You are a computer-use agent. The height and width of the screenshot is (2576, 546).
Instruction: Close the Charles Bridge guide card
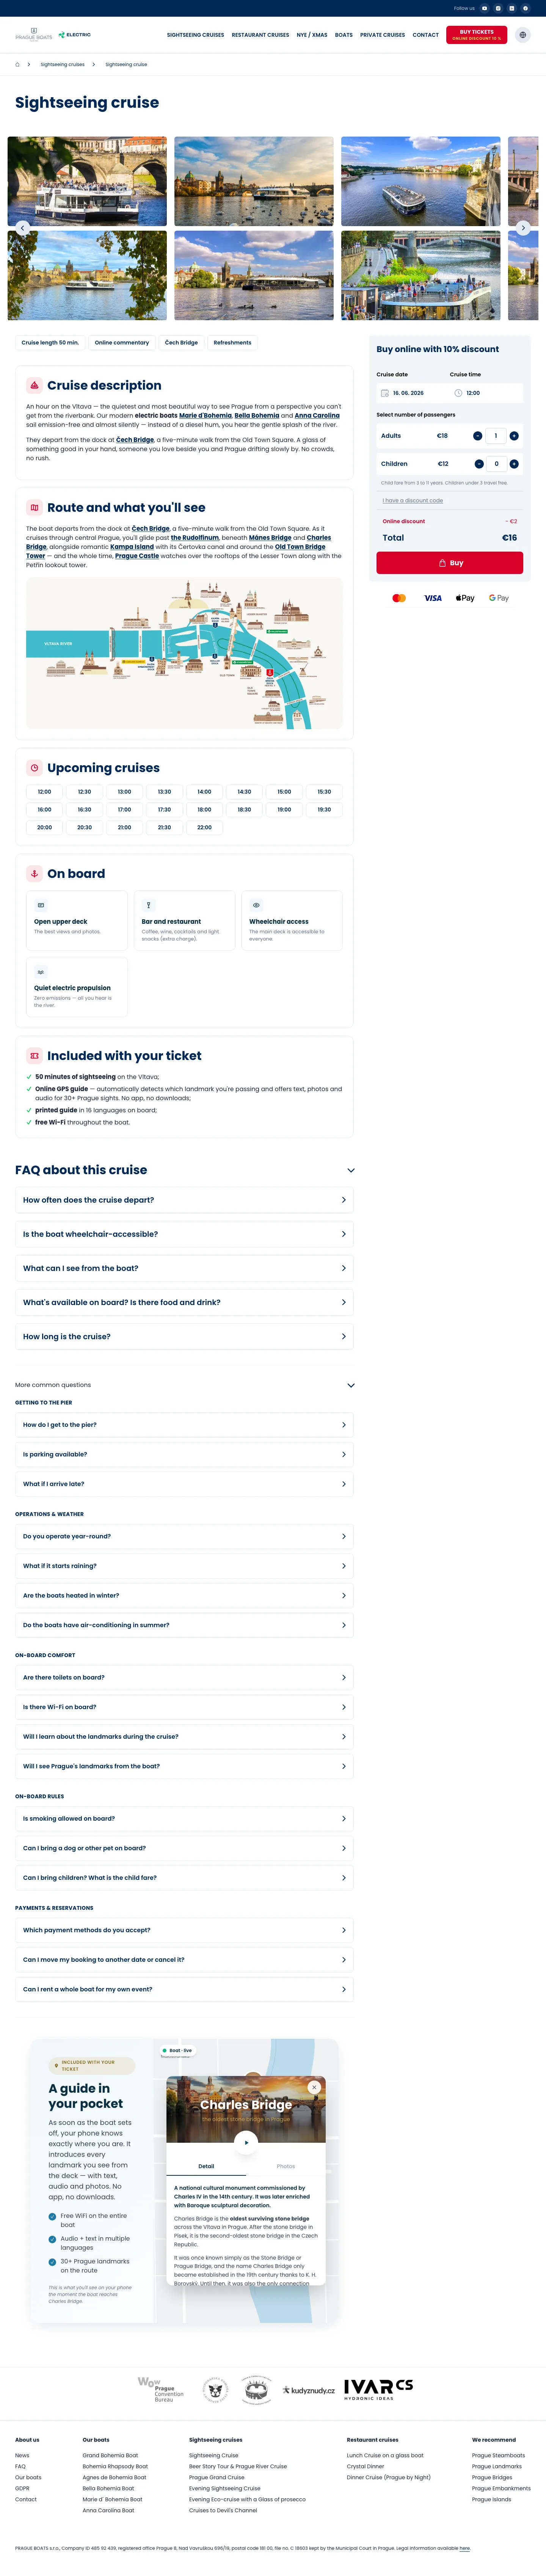[x=314, y=2087]
